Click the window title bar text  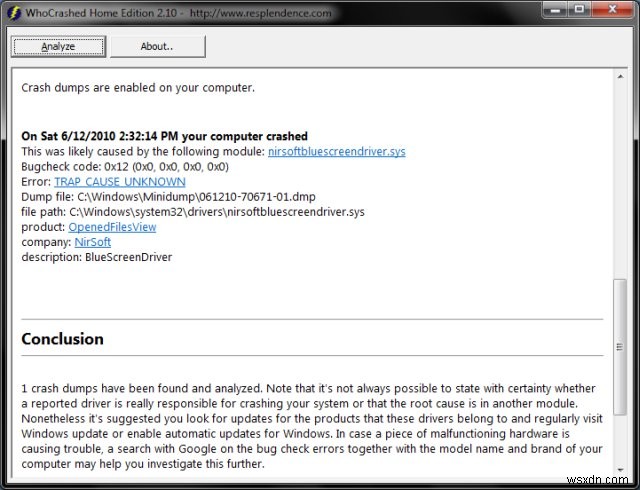pyautogui.click(x=178, y=13)
